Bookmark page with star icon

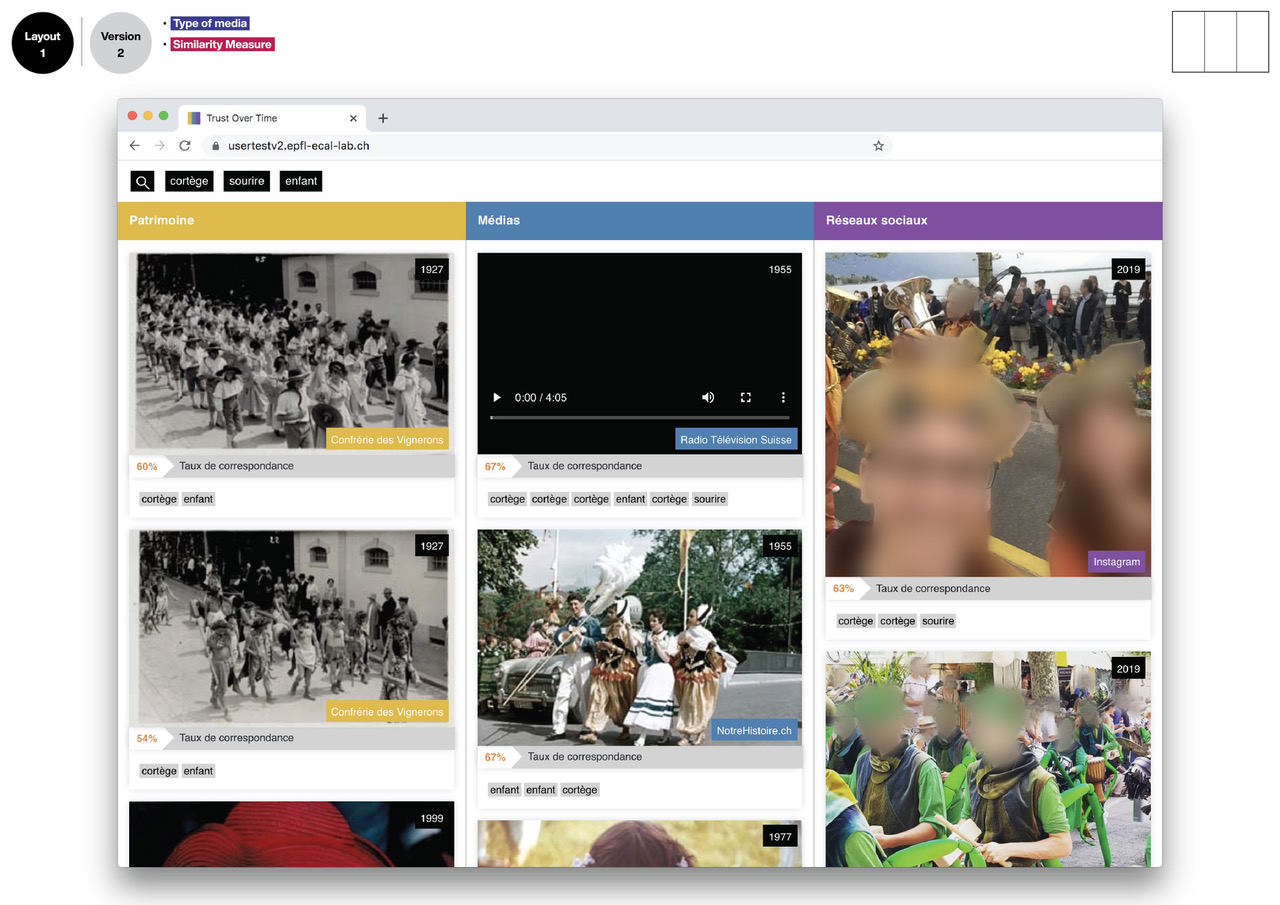(x=878, y=146)
